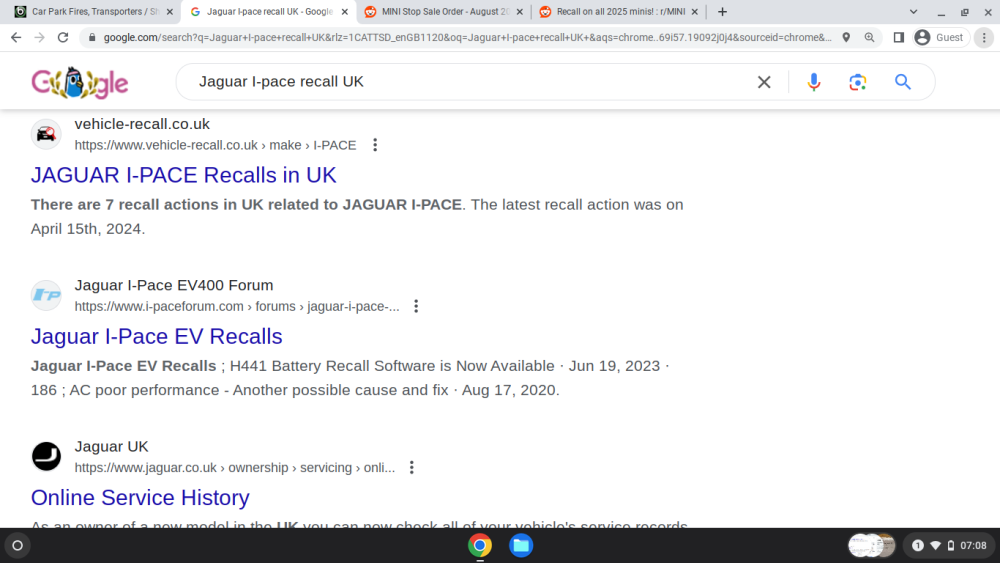The height and width of the screenshot is (563, 1000).
Task: Close the Jaguar I-pace recall tab
Action: [x=344, y=11]
